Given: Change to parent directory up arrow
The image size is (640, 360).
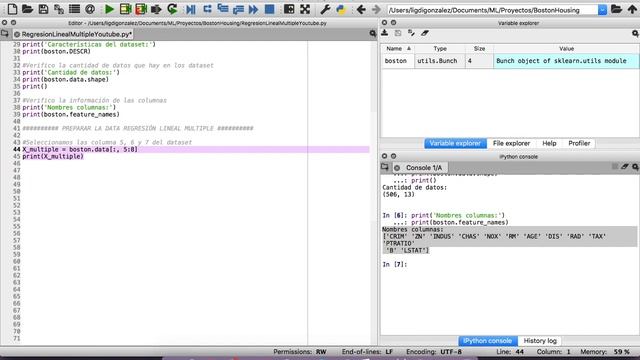Looking at the screenshot, I should pos(632,9).
